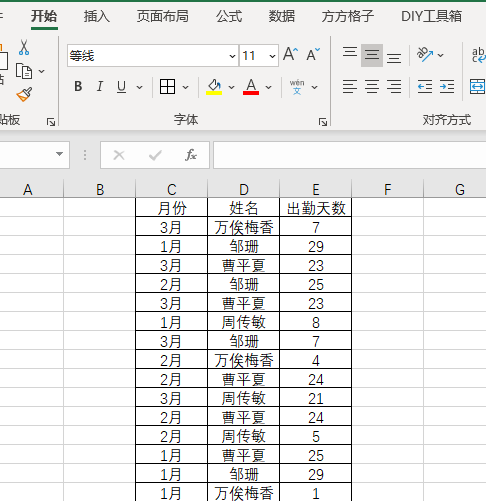The height and width of the screenshot is (501, 486).
Task: Open the 方方格子 tab
Action: pos(348,16)
